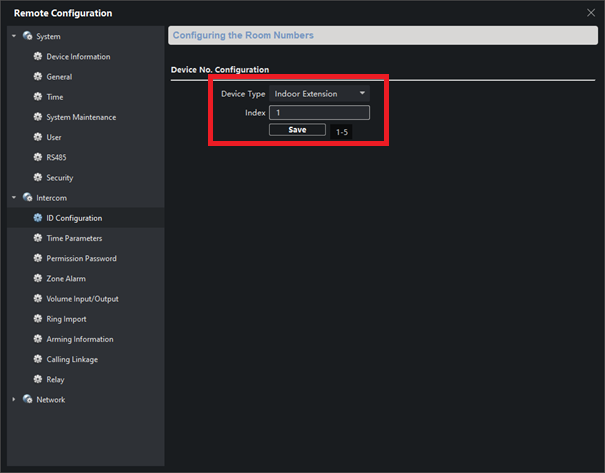This screenshot has height=473, width=605.
Task: Close the Remote Configuration window
Action: [590, 12]
